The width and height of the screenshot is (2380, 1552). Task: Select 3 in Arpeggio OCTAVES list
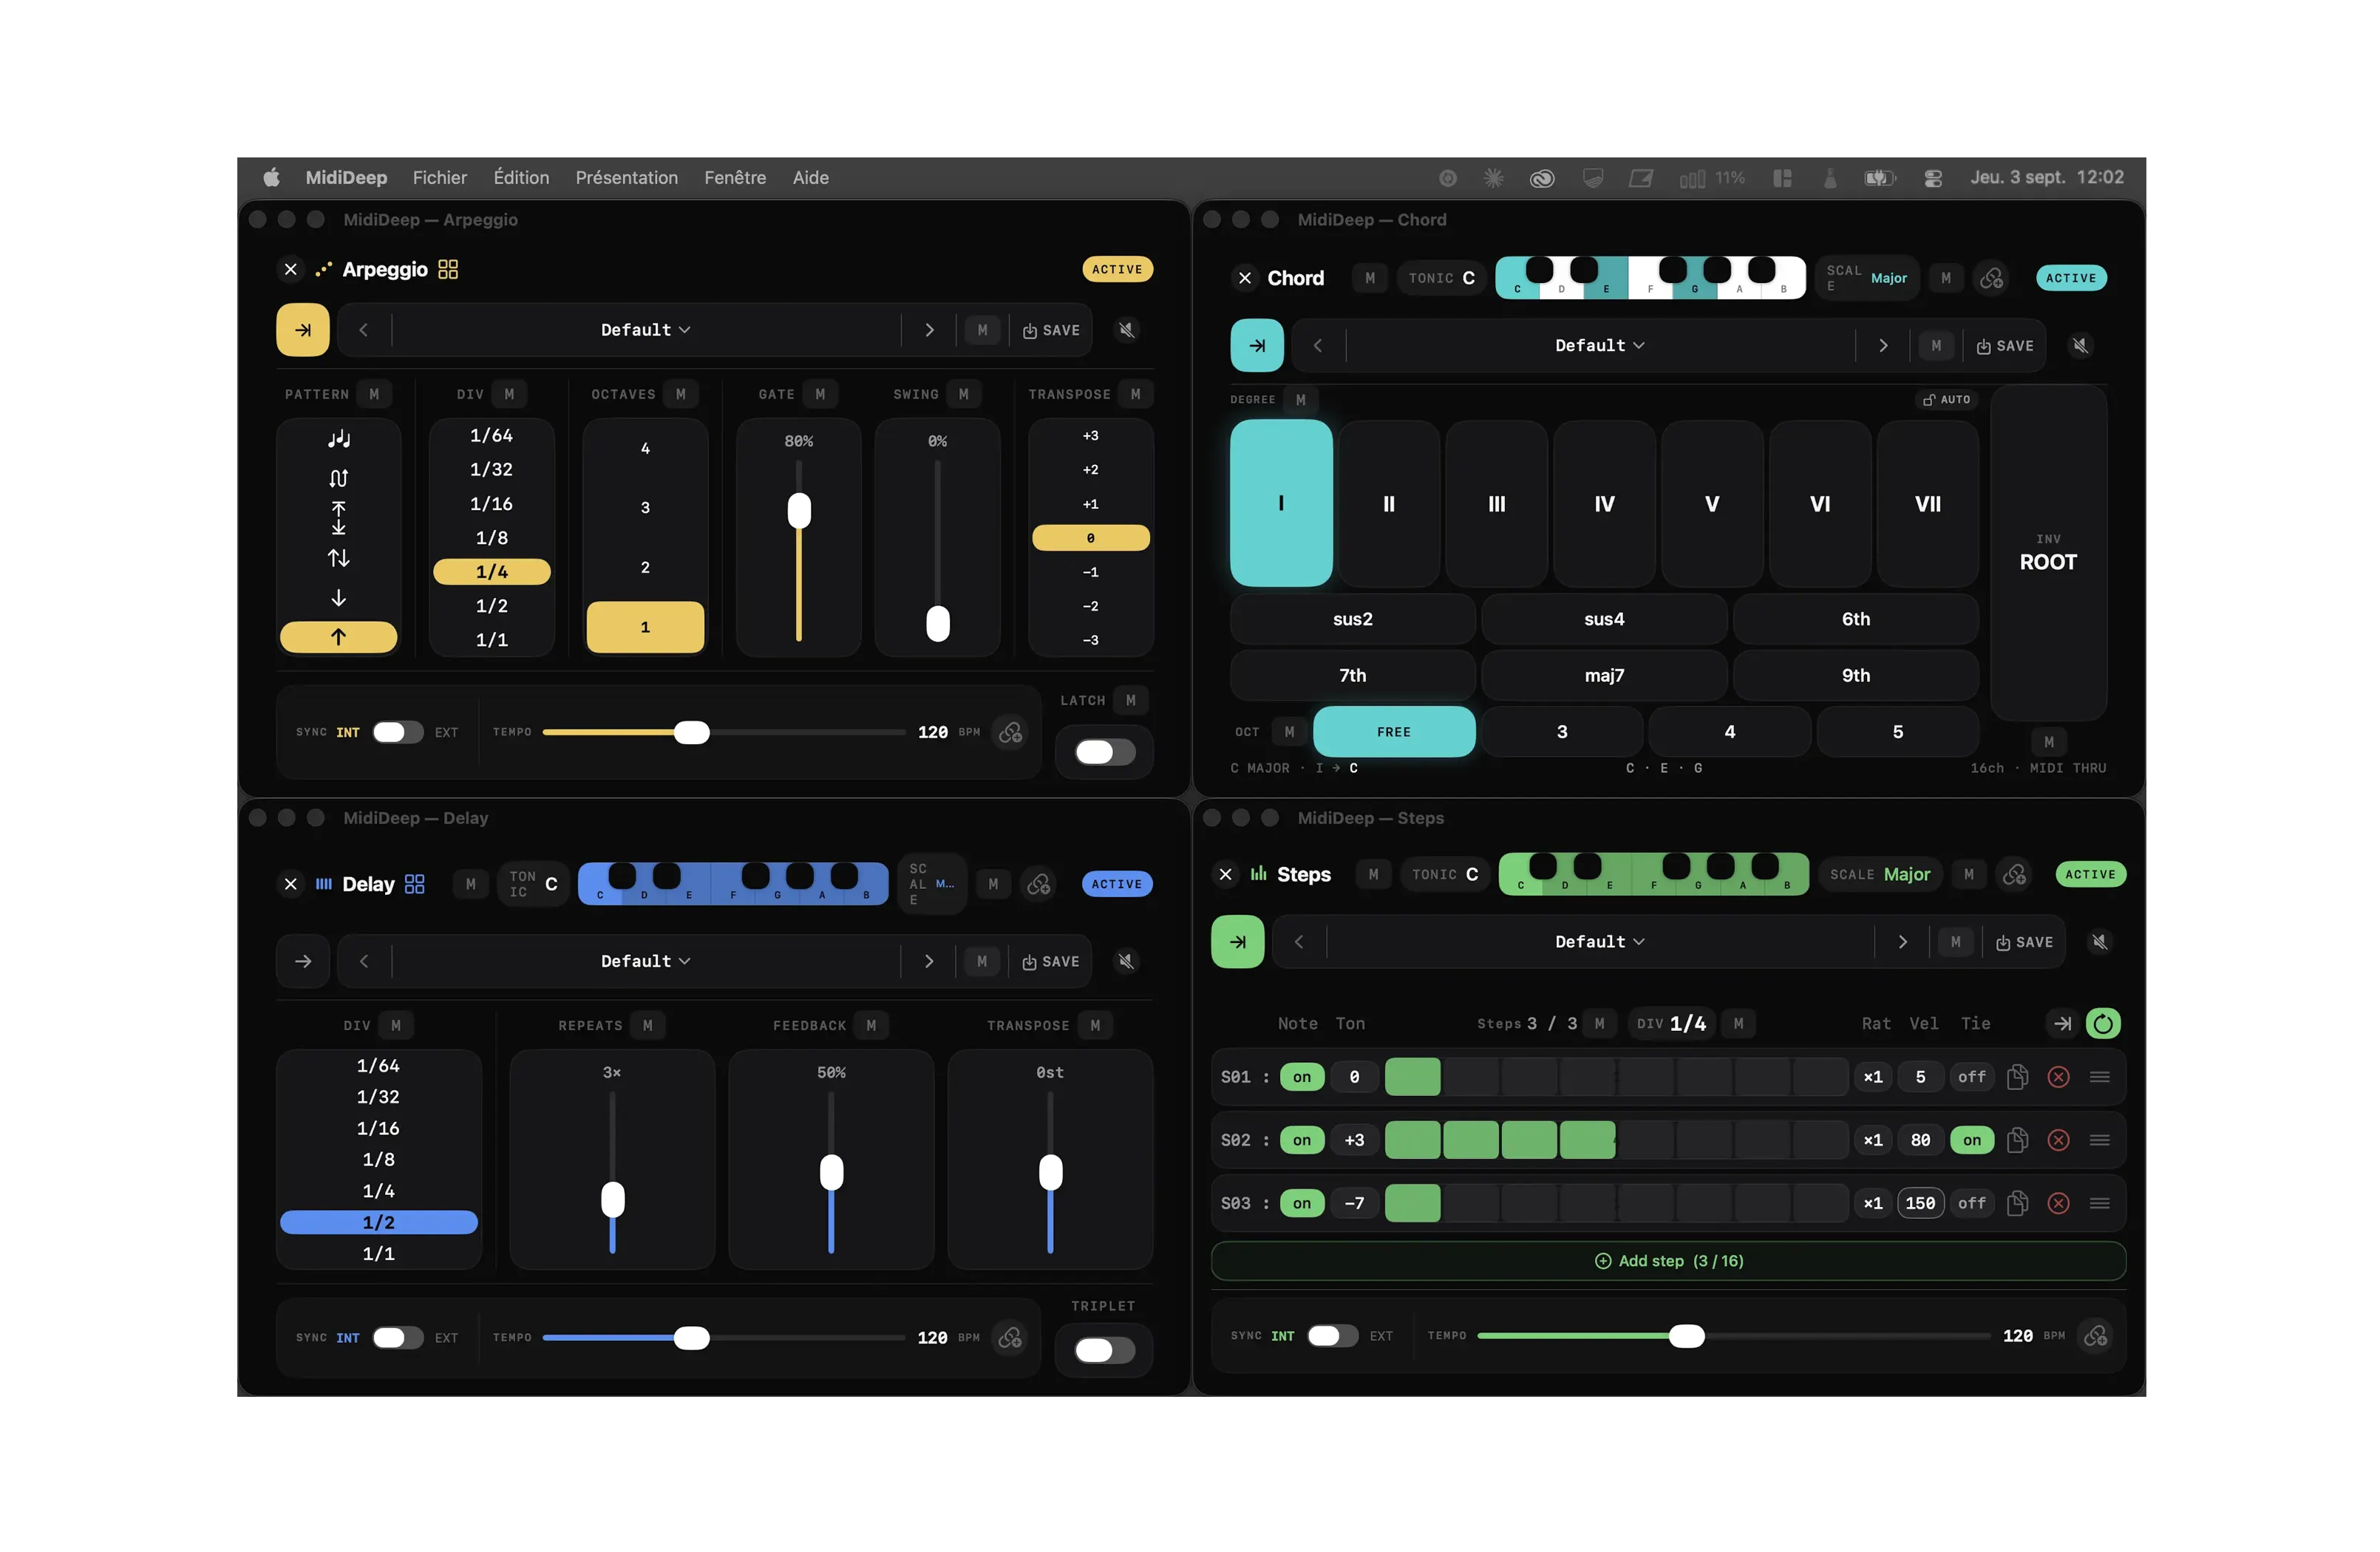point(645,508)
